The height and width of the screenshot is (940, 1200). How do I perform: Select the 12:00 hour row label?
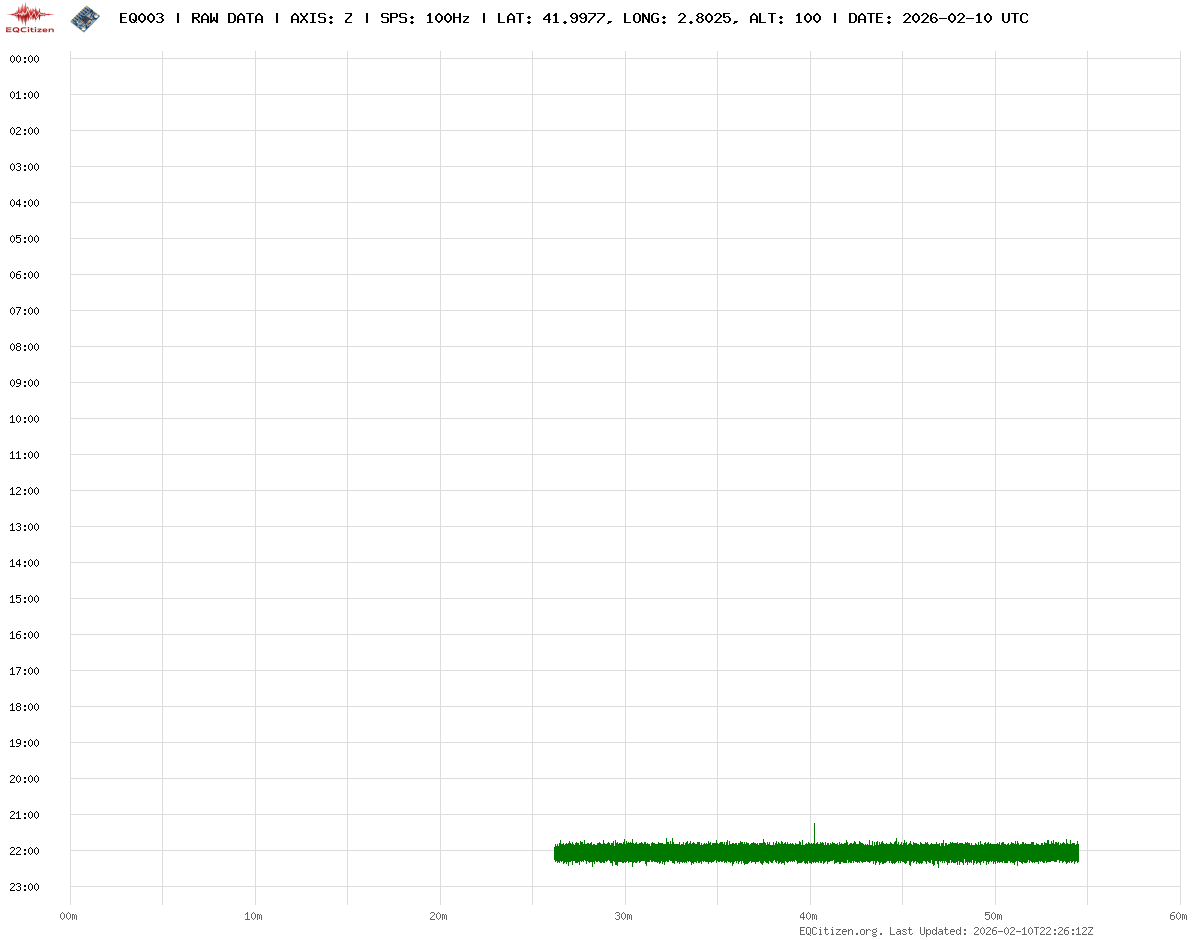point(24,491)
